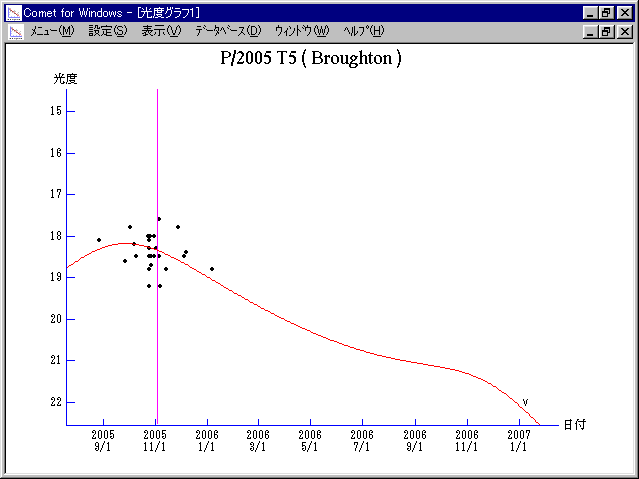This screenshot has height=479, width=639.
Task: Close the Comet for Windows application
Action: click(624, 12)
